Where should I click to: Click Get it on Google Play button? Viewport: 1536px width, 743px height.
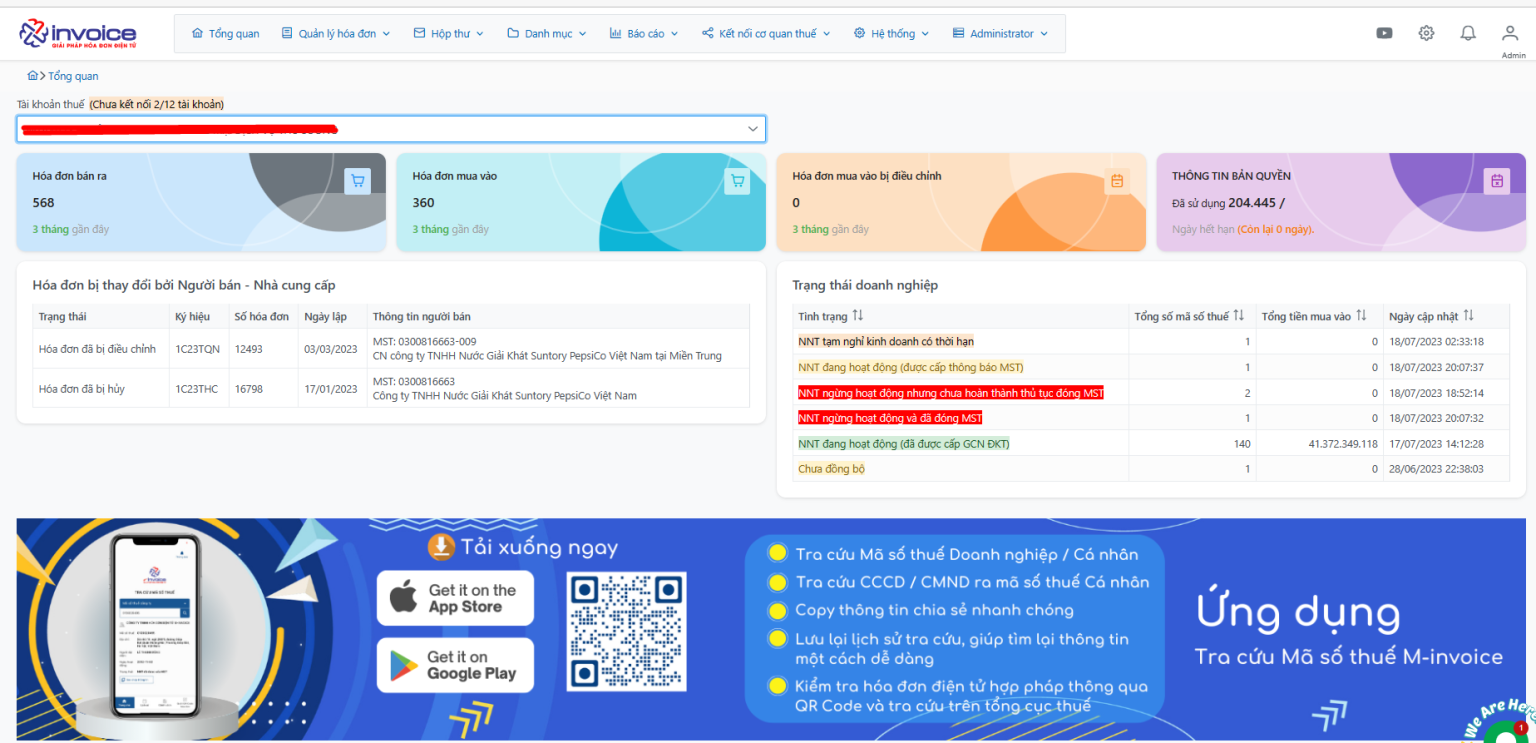[x=456, y=665]
